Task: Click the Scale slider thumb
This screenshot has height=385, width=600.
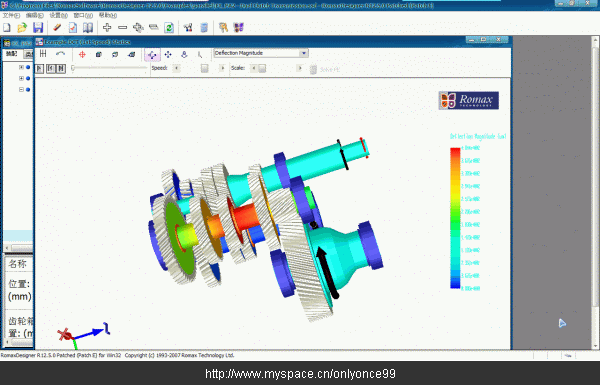Action: coord(262,69)
